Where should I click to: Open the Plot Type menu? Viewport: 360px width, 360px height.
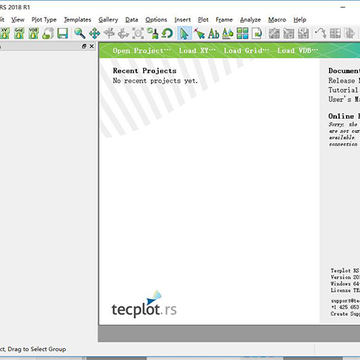pyautogui.click(x=44, y=20)
